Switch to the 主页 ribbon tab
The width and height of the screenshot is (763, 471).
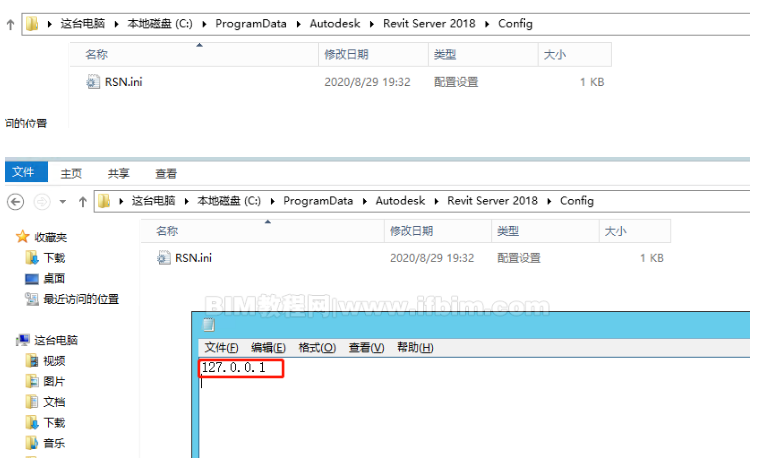[x=71, y=173]
